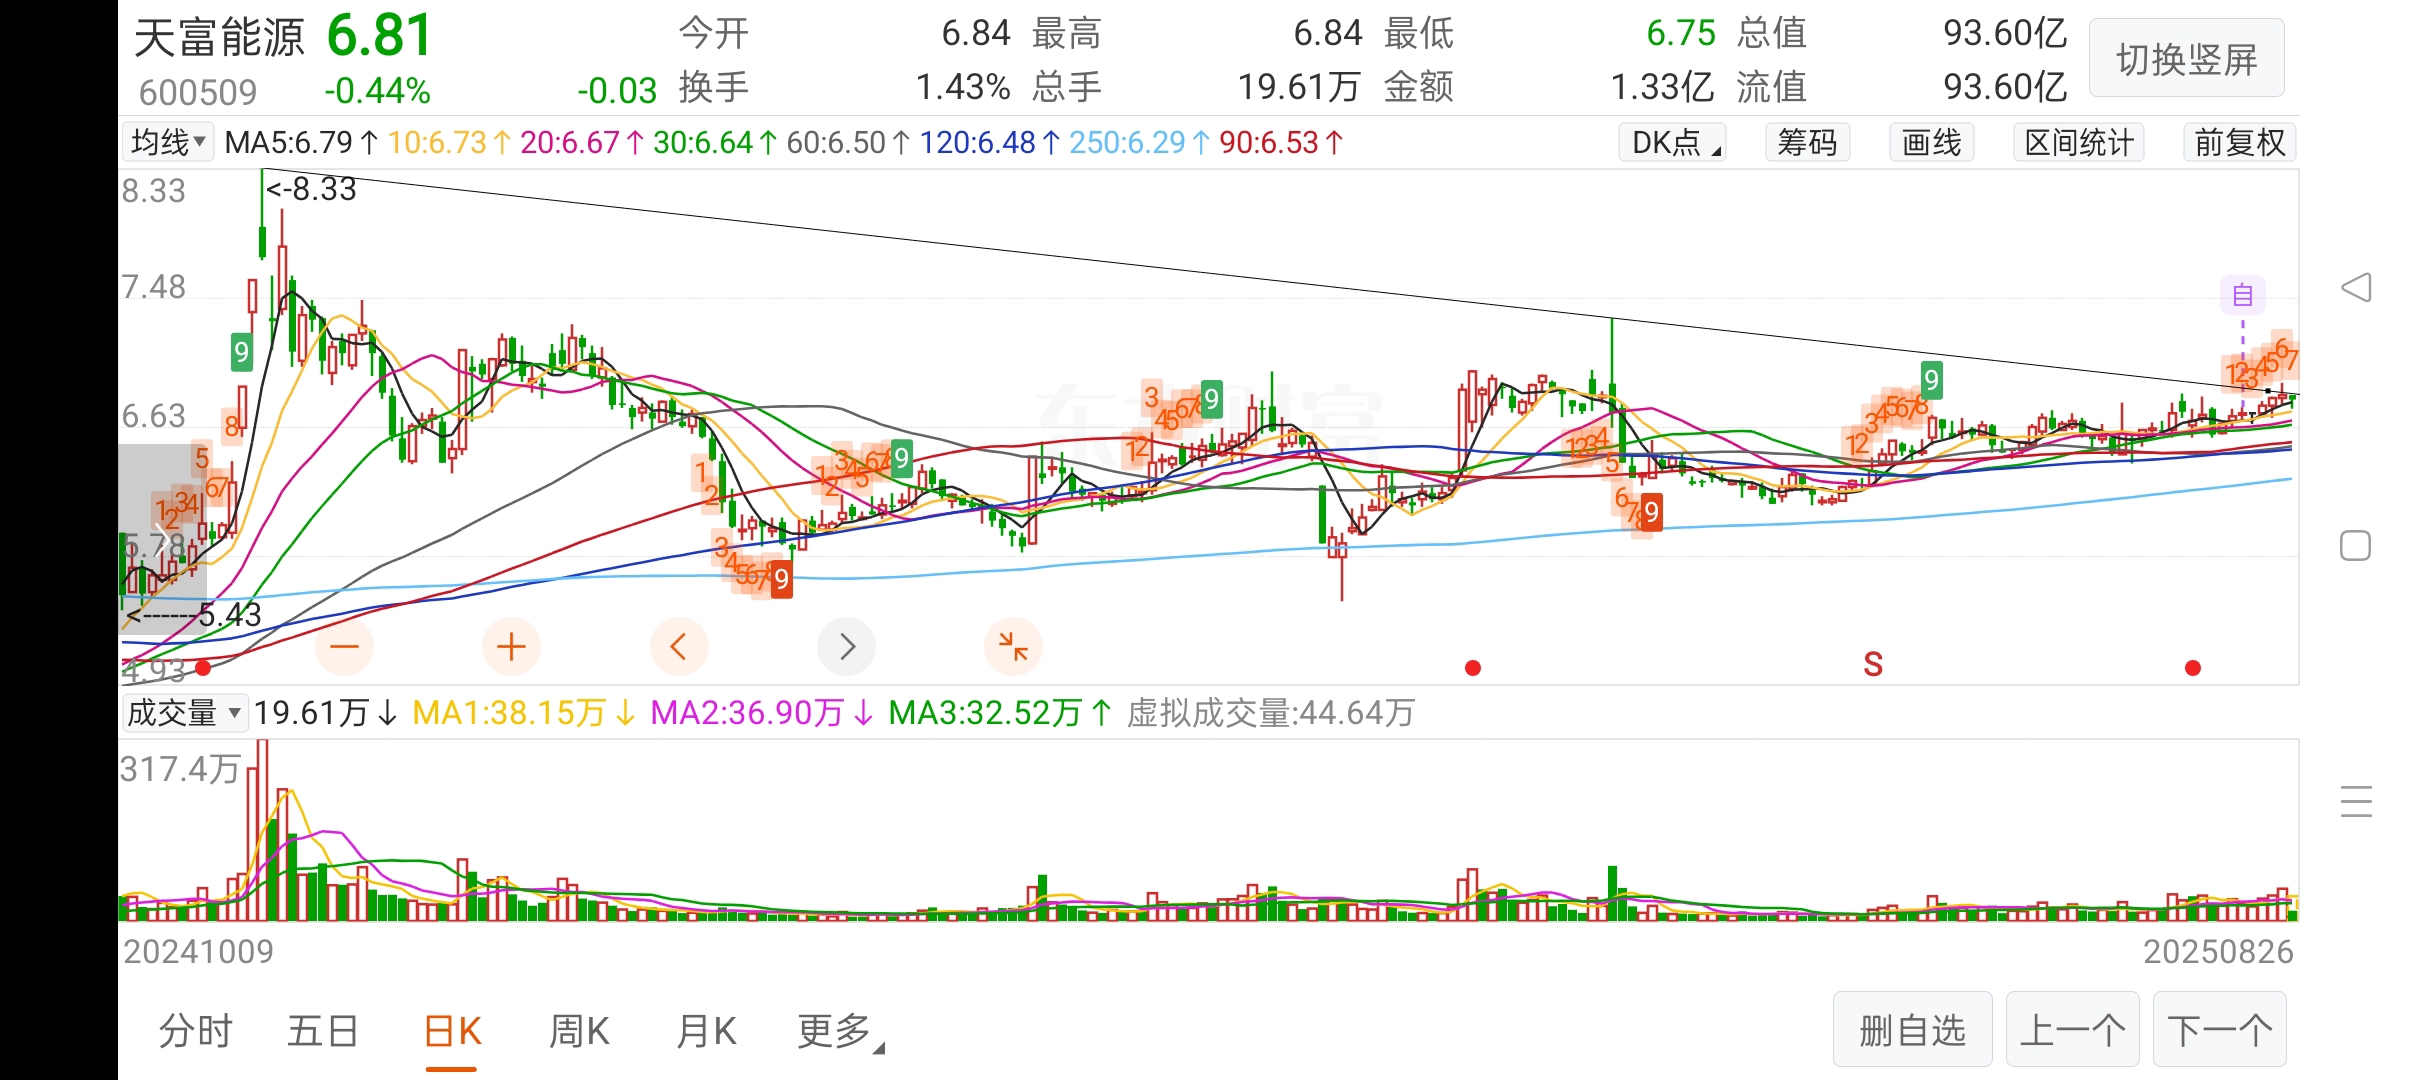2412x1080 pixels.
Task: Tap the red 9 badge at chart low
Action: click(781, 579)
